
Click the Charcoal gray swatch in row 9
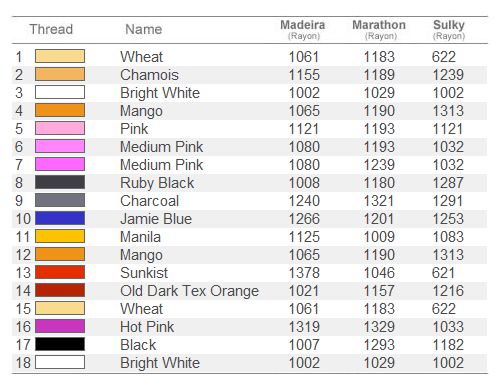pyautogui.click(x=60, y=200)
